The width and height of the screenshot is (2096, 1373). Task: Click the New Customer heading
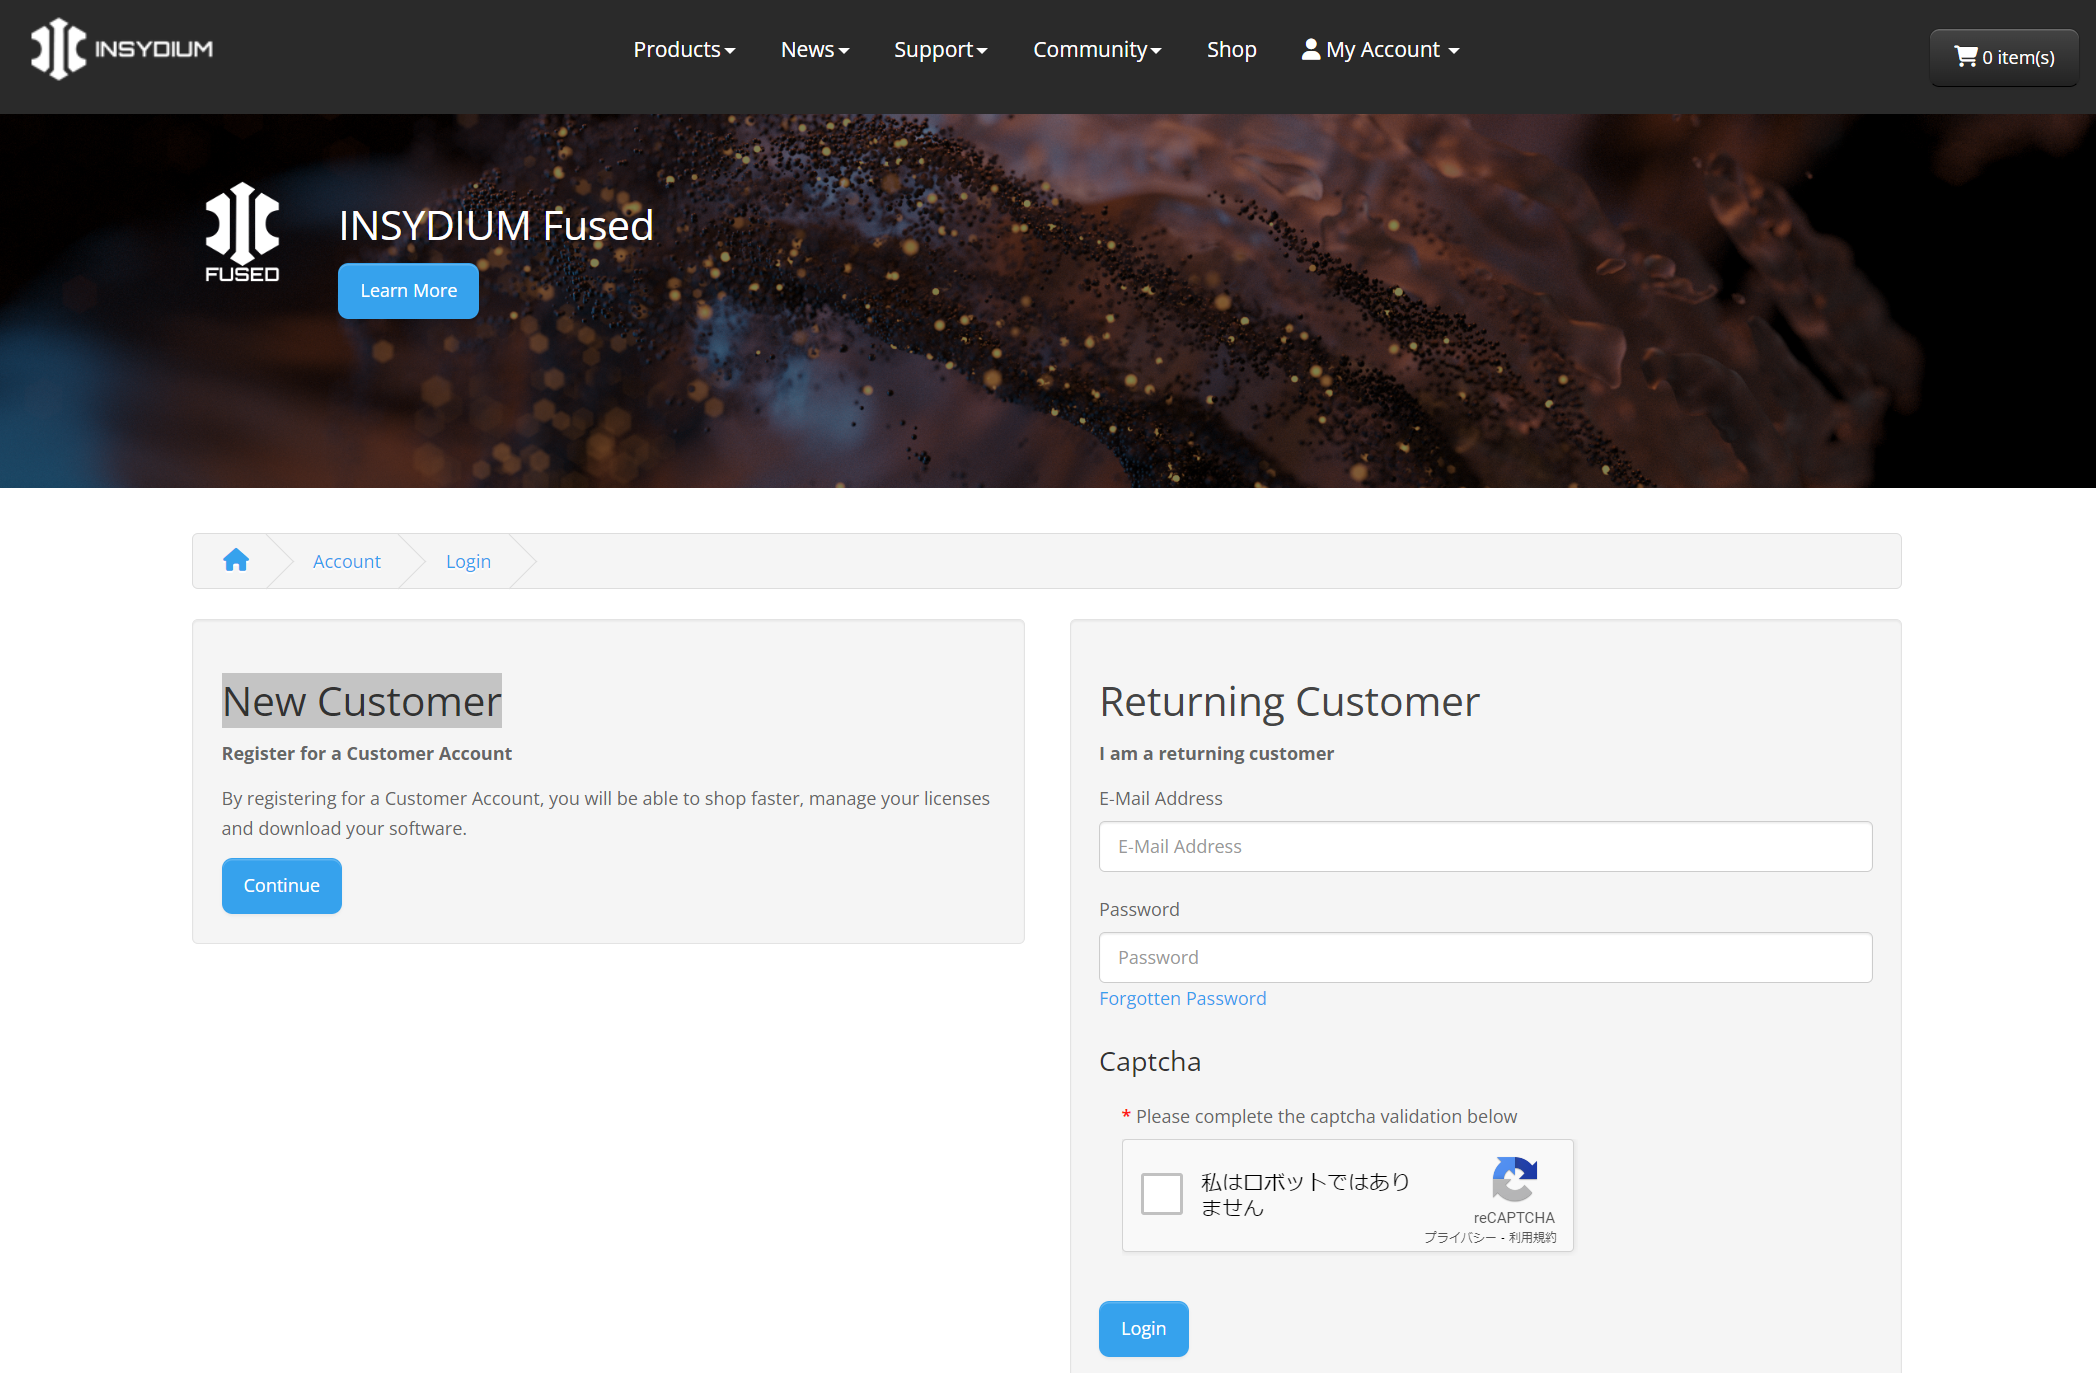(x=362, y=701)
